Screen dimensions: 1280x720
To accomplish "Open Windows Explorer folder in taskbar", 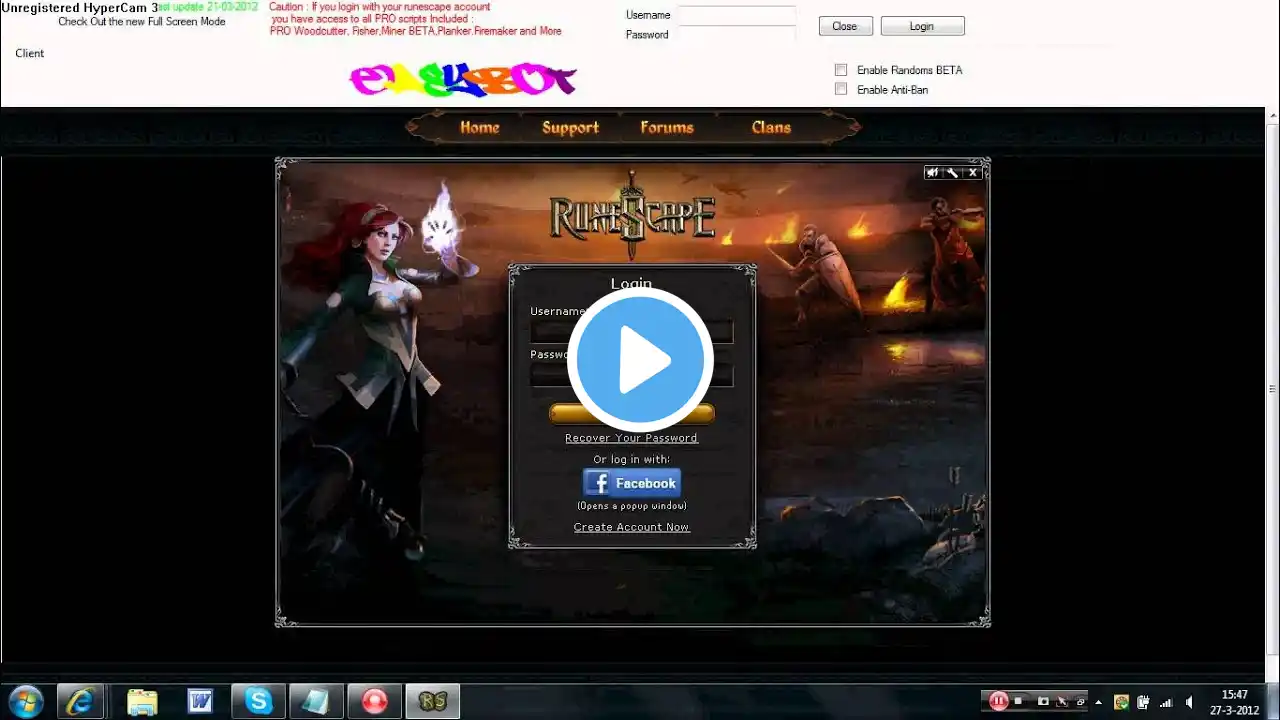I will pyautogui.click(x=142, y=701).
